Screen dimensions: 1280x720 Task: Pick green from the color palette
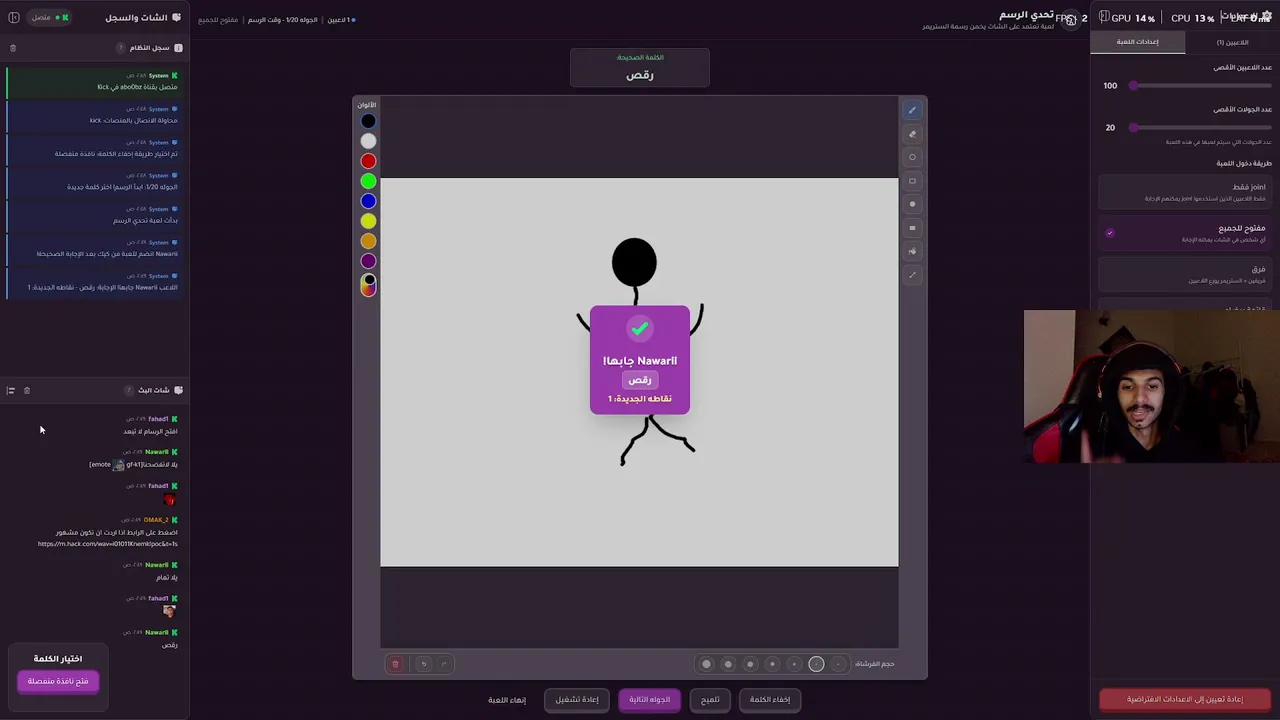pos(369,181)
